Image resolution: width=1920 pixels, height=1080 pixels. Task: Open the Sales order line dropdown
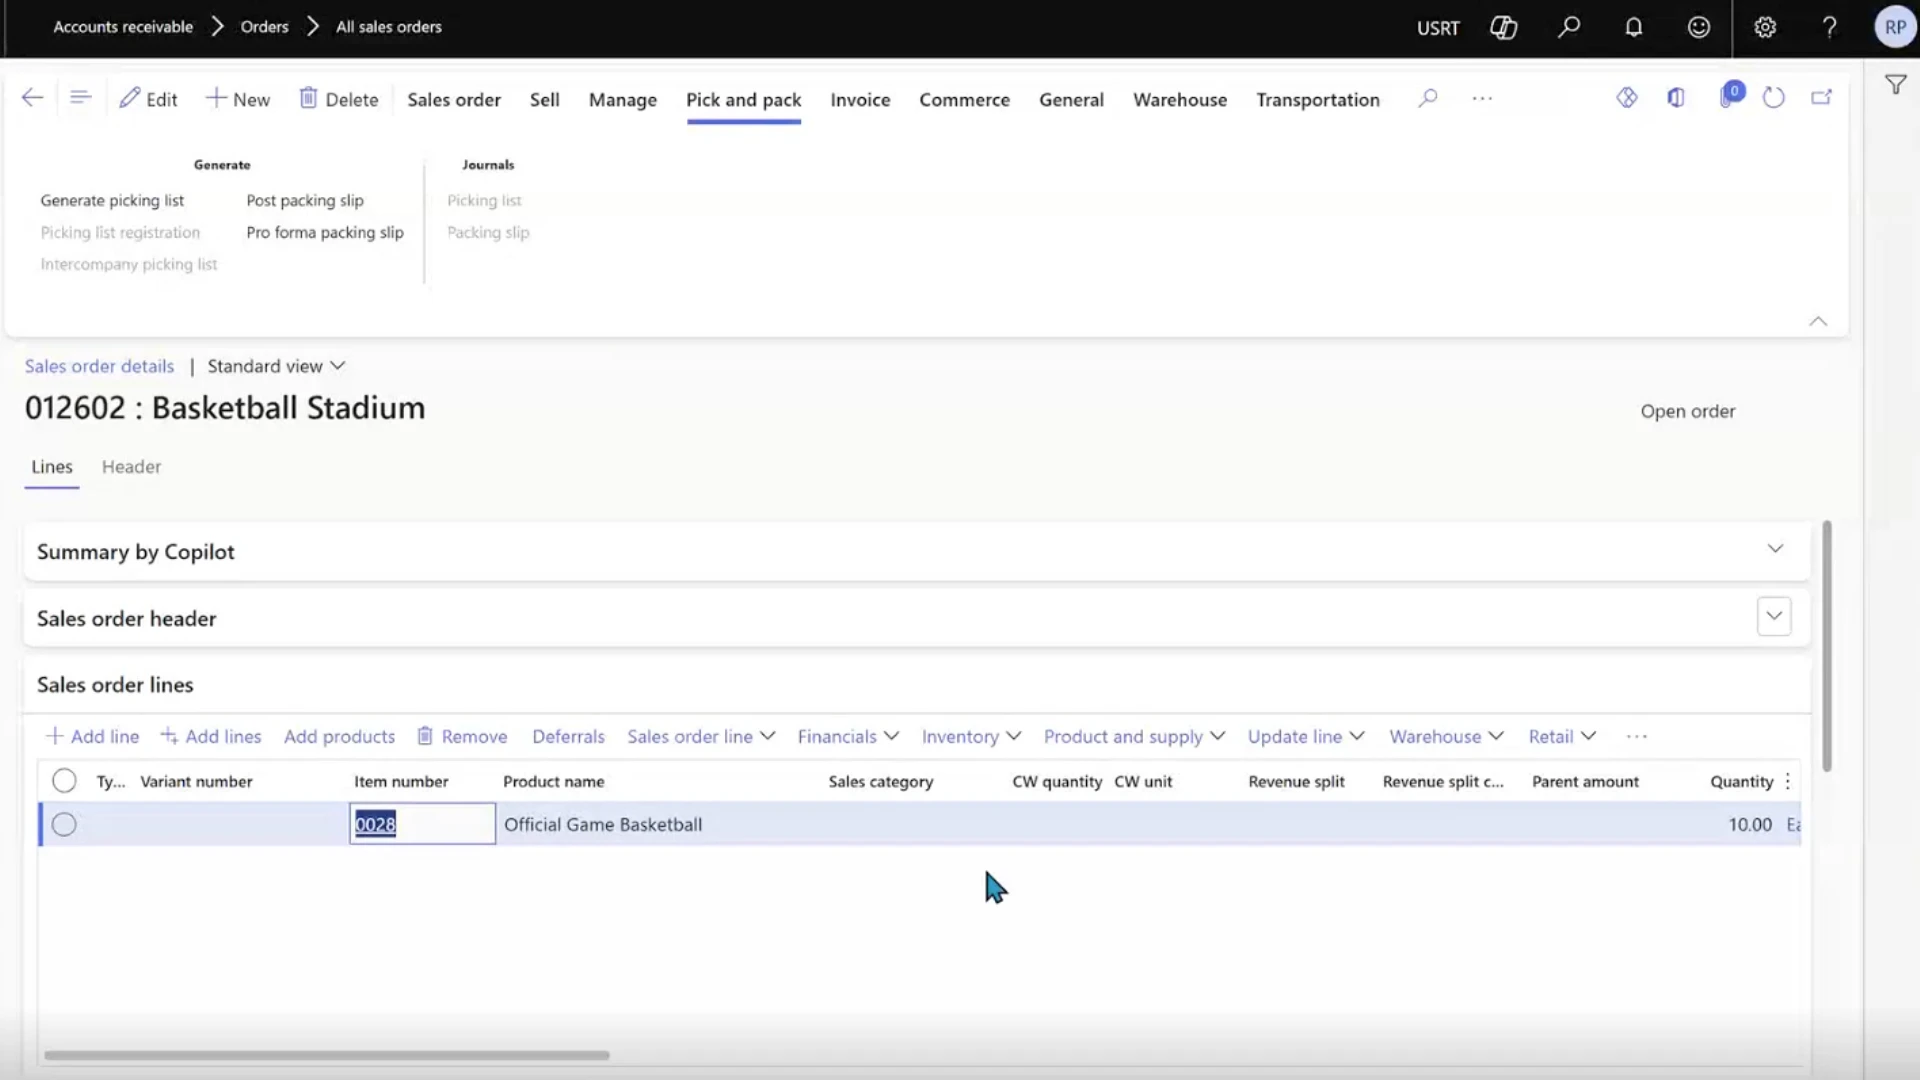pyautogui.click(x=701, y=736)
